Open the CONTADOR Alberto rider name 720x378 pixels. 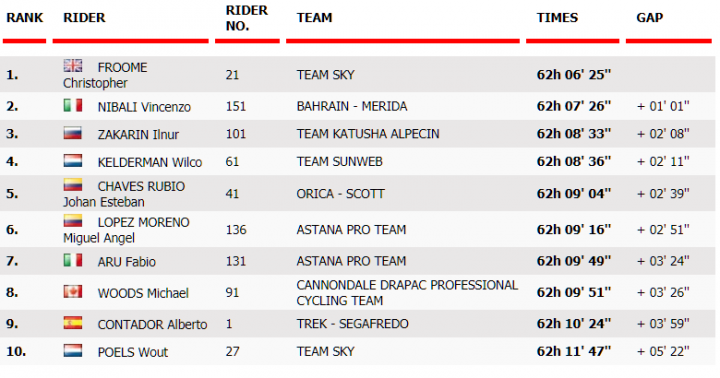152,324
